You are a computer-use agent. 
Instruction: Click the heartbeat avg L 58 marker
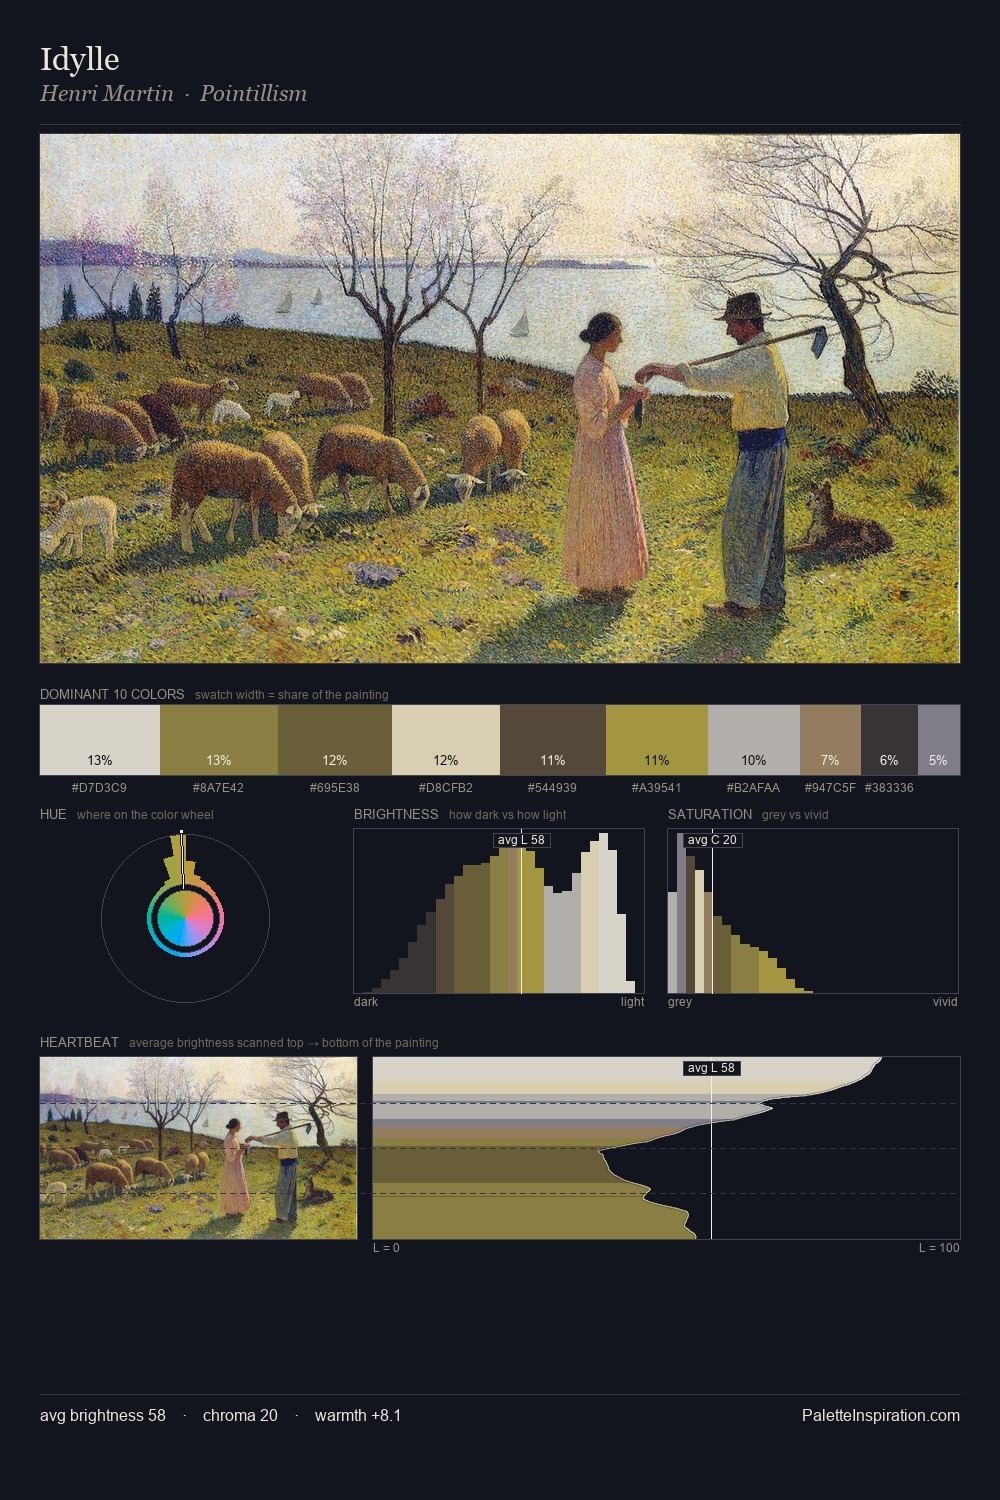[x=711, y=1068]
